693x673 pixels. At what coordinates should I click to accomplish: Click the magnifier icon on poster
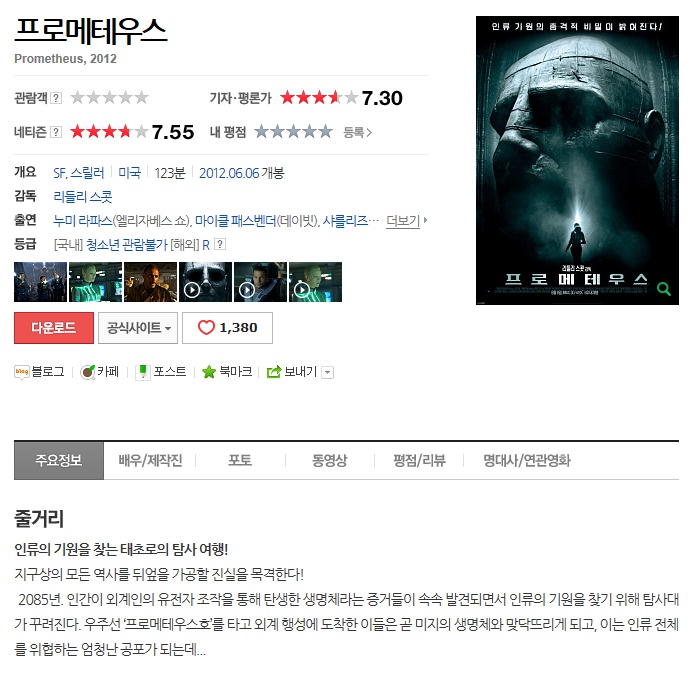(x=663, y=289)
